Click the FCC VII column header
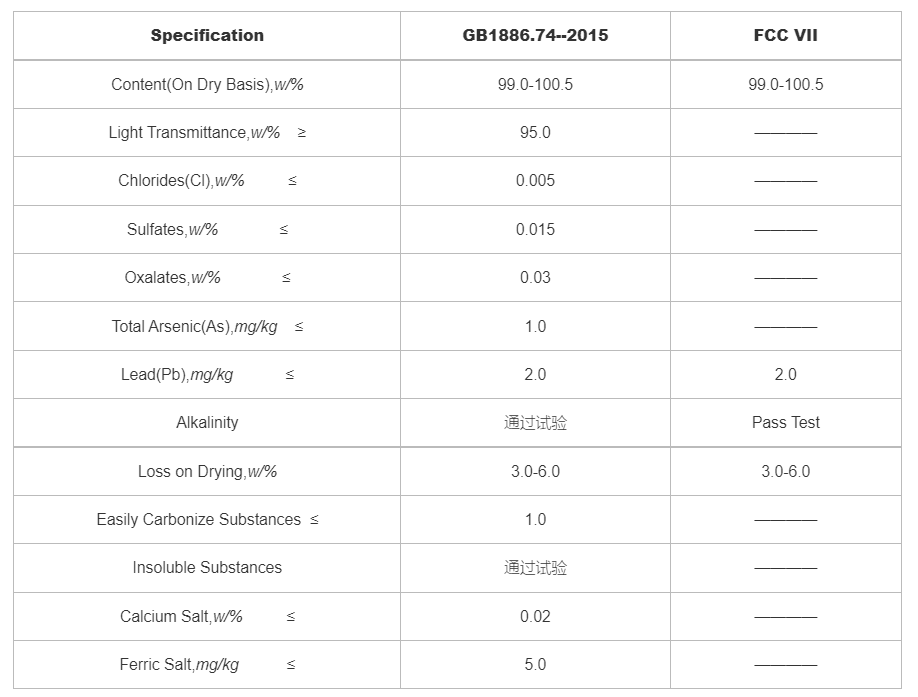Image resolution: width=918 pixels, height=697 pixels. (785, 35)
